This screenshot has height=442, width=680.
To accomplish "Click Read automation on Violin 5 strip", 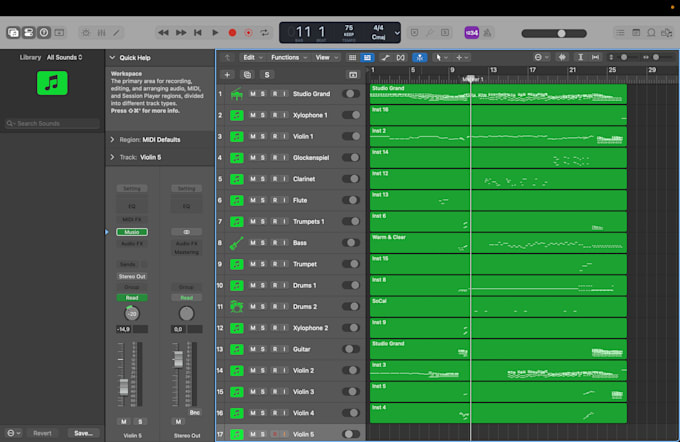I will pos(132,298).
